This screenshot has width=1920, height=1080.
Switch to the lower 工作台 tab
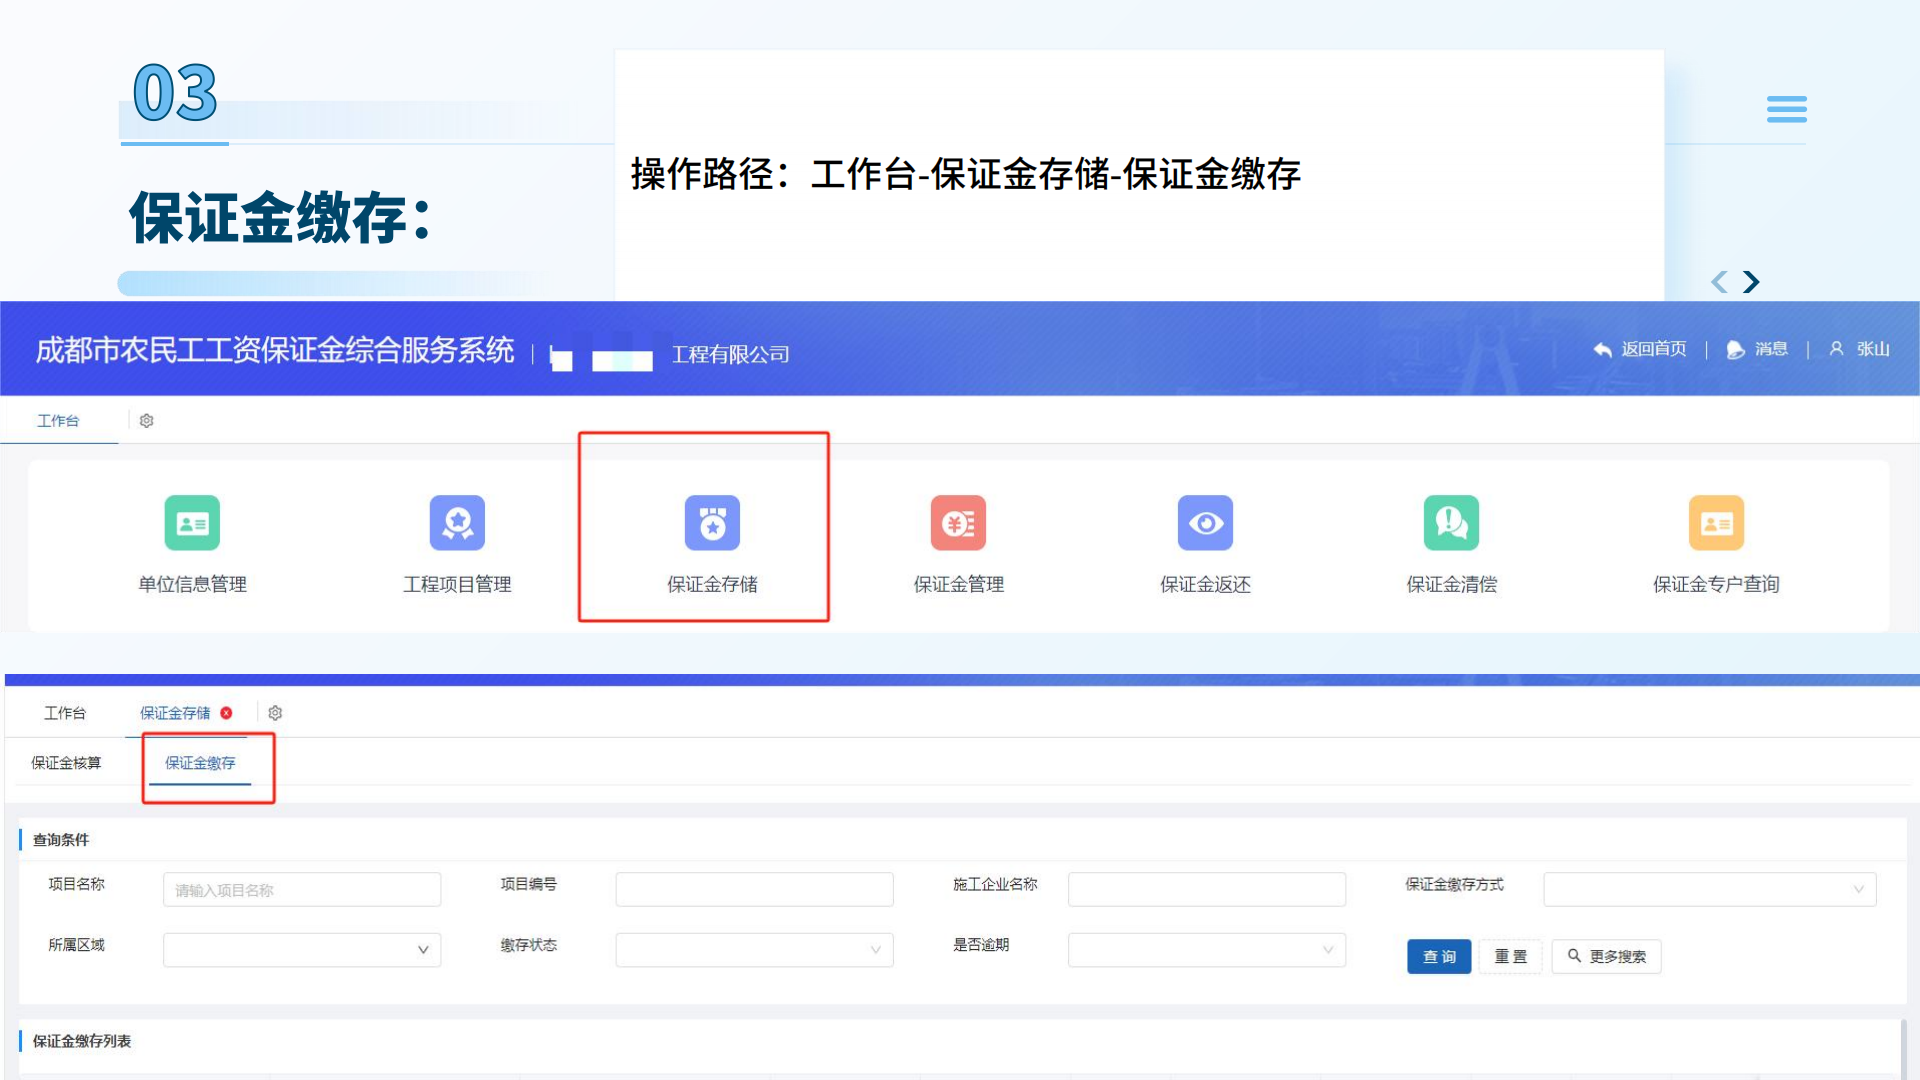[x=66, y=712]
